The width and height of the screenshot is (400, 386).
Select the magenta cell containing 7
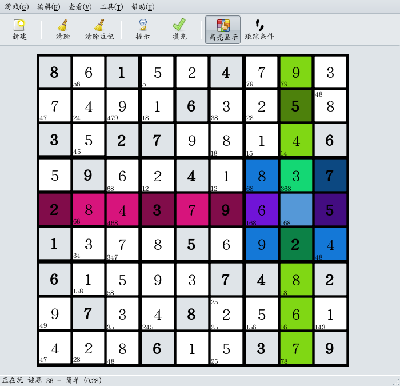pyautogui.click(x=192, y=210)
